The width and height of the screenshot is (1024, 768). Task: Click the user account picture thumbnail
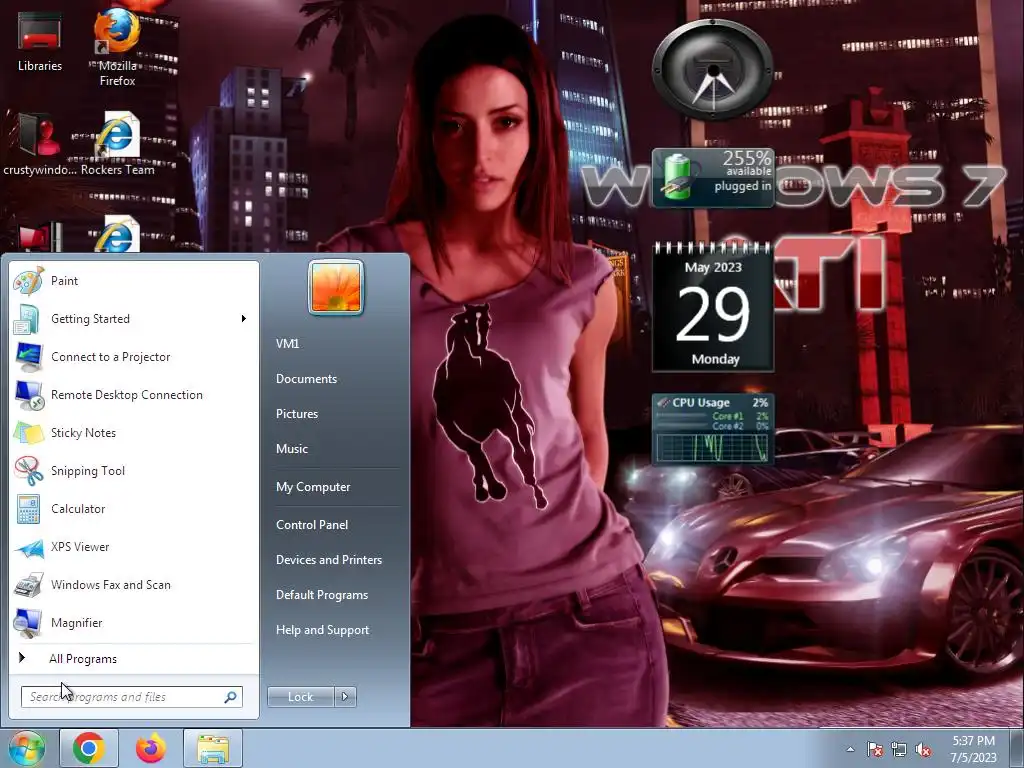336,287
